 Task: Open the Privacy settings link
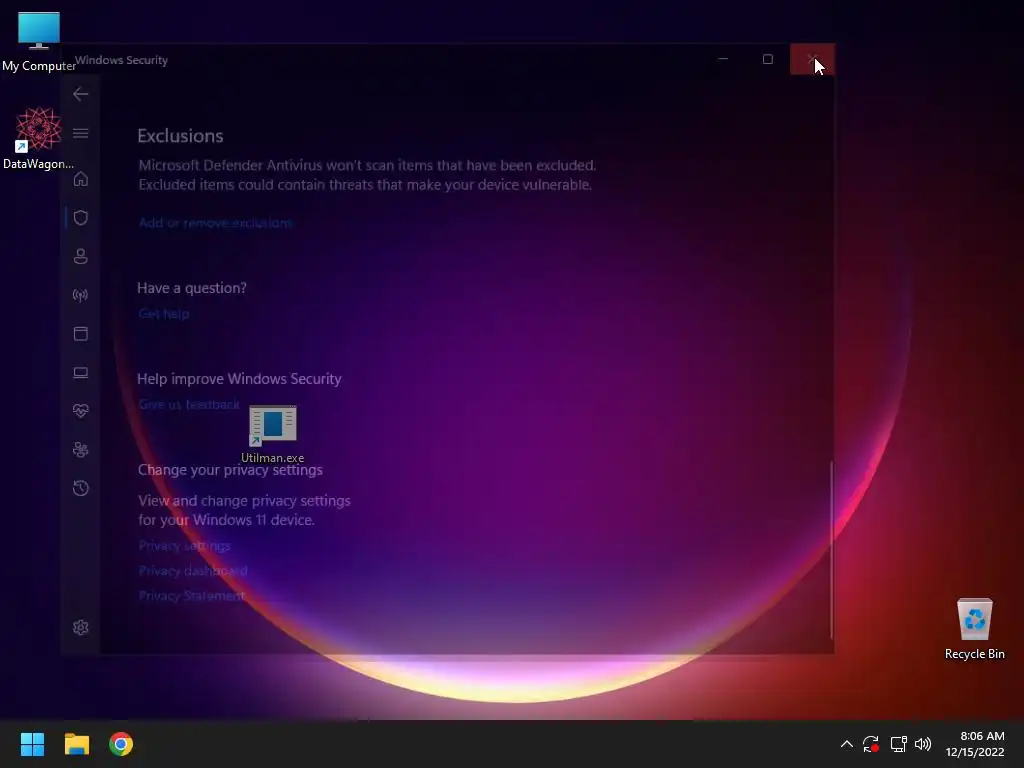[x=185, y=545]
